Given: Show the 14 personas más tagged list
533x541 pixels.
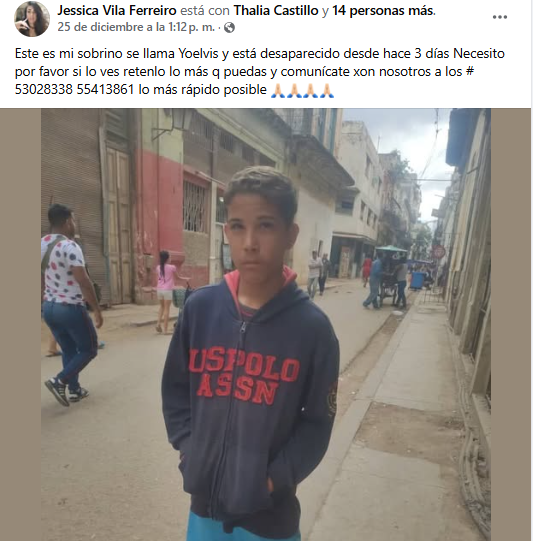Looking at the screenshot, I should [383, 10].
